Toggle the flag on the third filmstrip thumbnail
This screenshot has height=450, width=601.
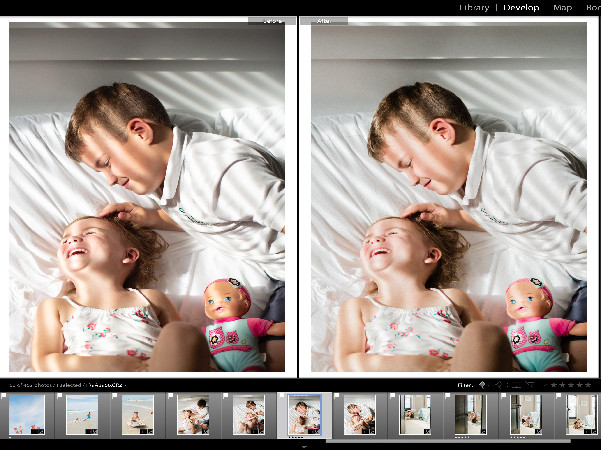pos(116,397)
